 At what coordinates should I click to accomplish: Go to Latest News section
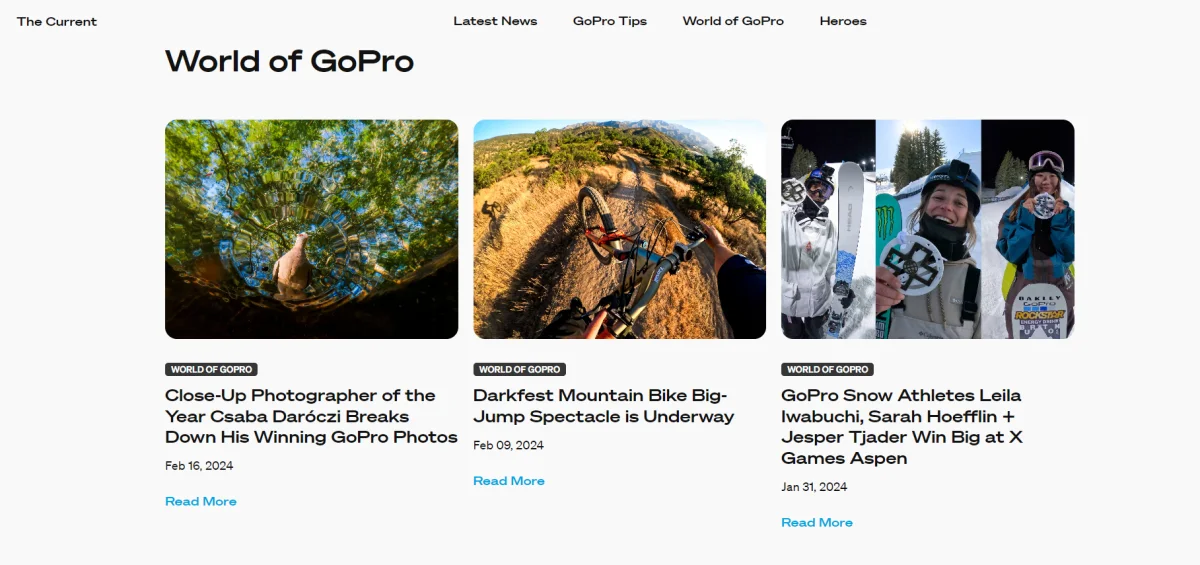[x=495, y=21]
